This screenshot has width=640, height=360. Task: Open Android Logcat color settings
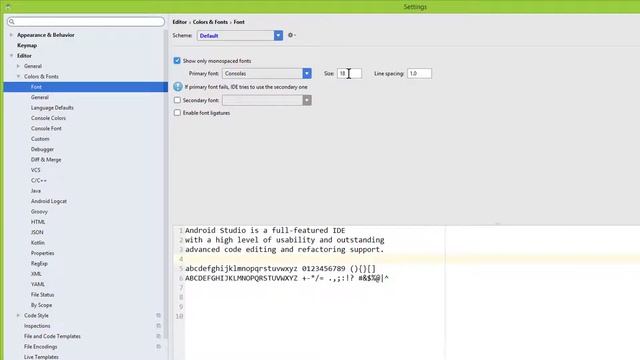[x=49, y=201]
